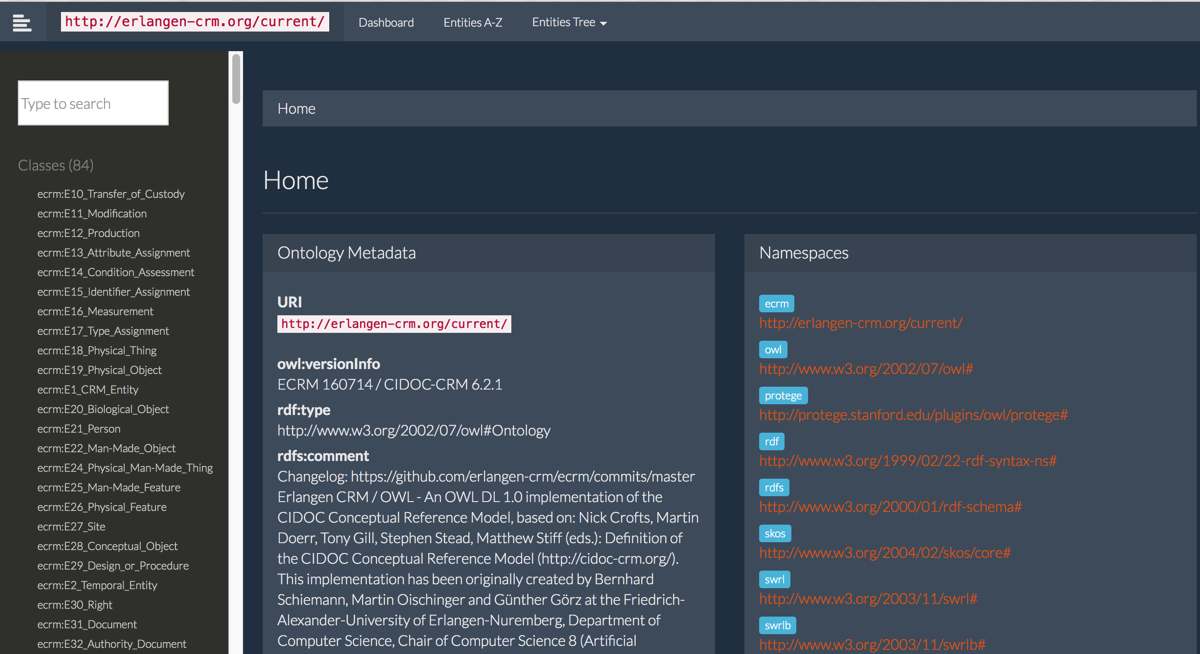Screen dimensions: 1200x654
Task: Expand the Entities Tree dropdown
Action: pos(569,22)
